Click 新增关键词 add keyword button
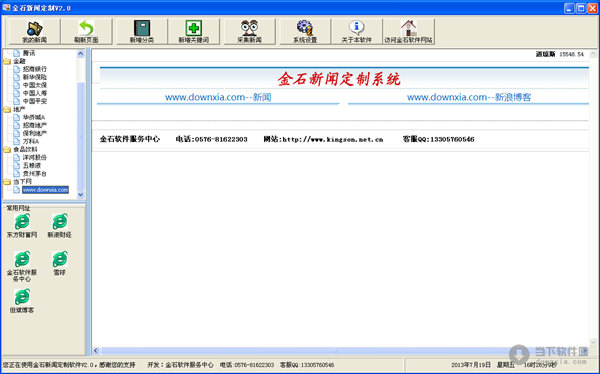The image size is (600, 374). (x=194, y=31)
